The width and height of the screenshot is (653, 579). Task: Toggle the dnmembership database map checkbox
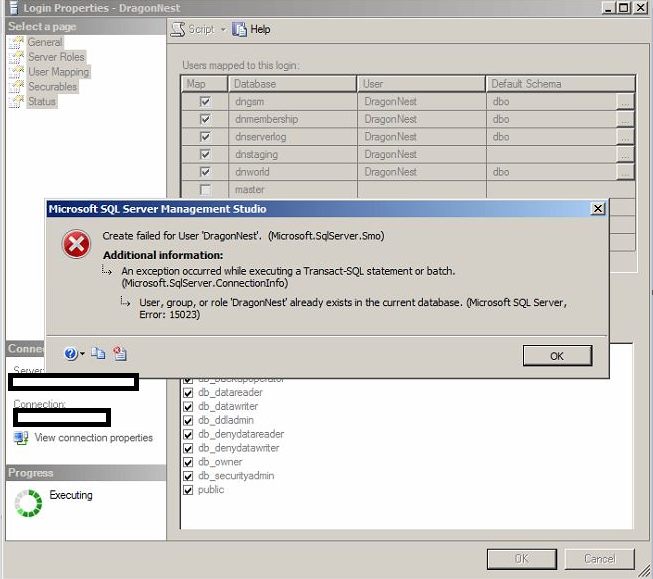[205, 119]
